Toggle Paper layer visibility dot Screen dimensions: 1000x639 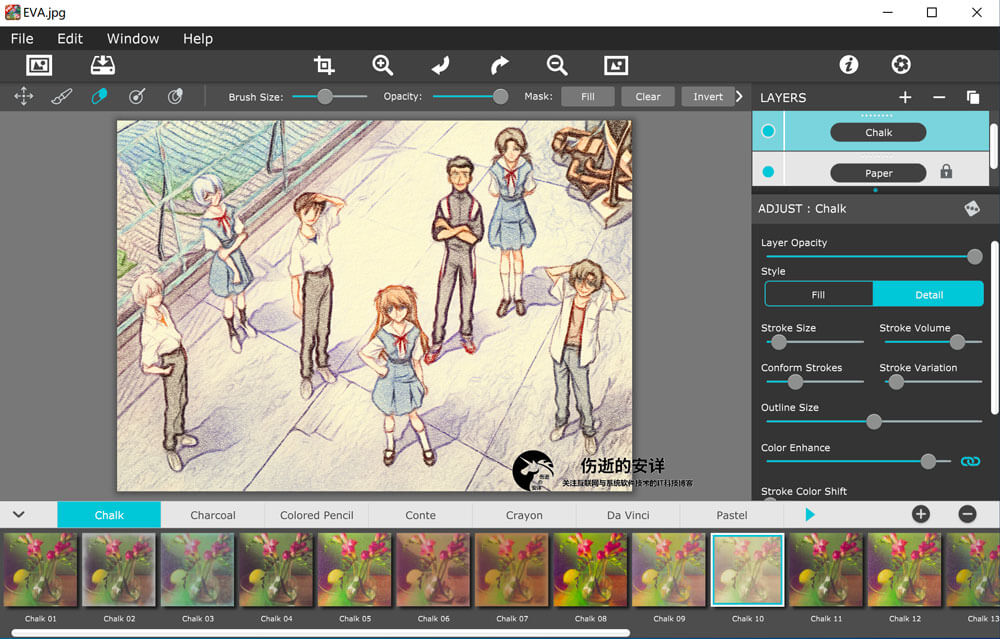(x=768, y=172)
